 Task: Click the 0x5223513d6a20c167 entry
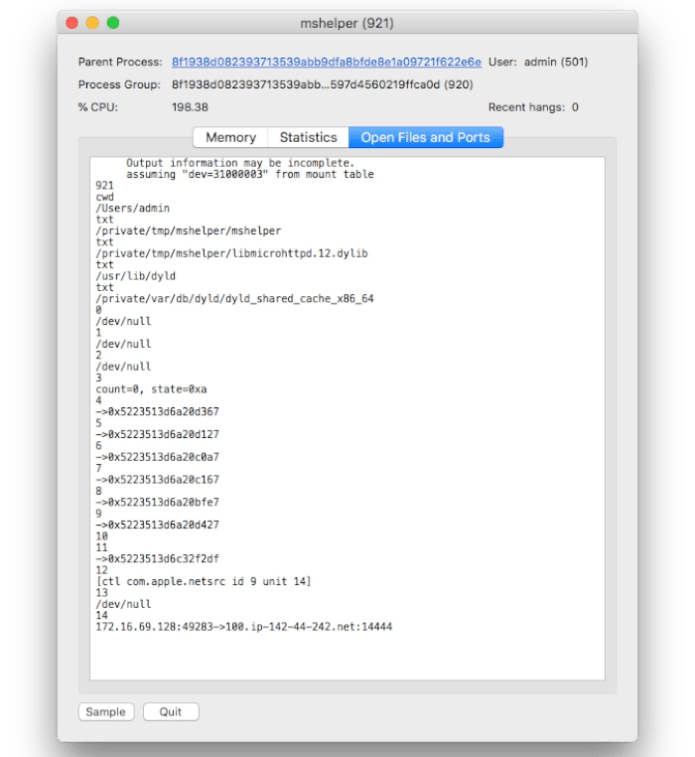click(x=157, y=479)
